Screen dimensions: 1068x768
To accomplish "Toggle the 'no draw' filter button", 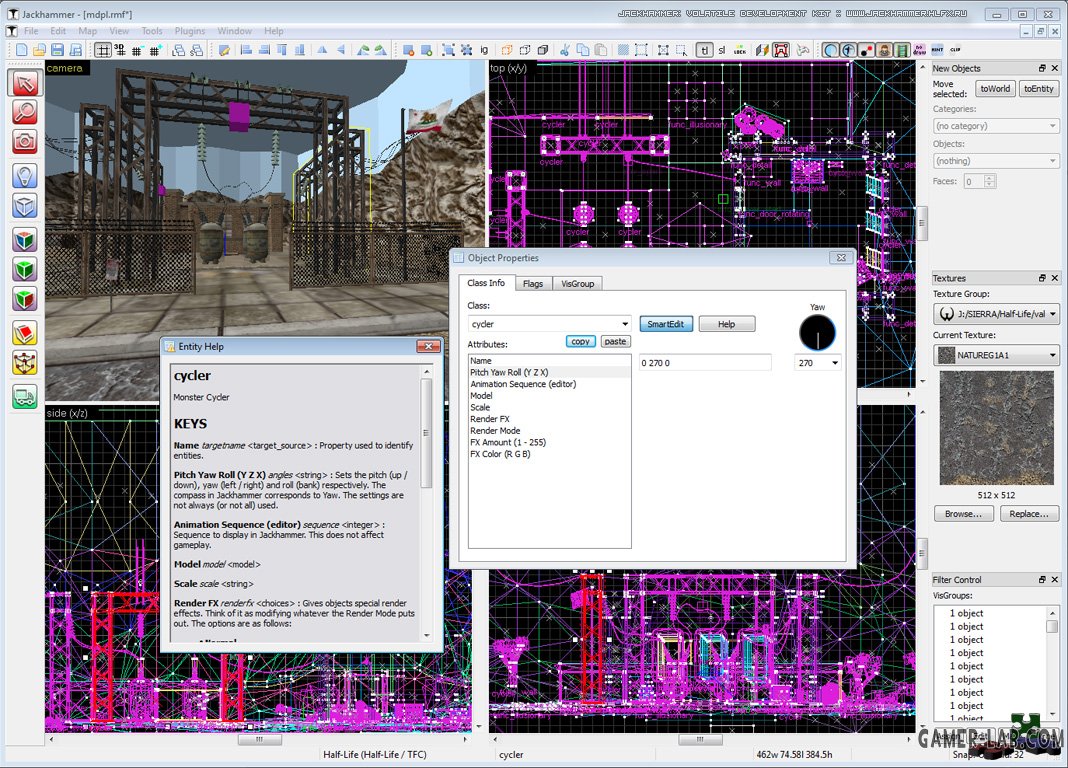I will tap(920, 50).
